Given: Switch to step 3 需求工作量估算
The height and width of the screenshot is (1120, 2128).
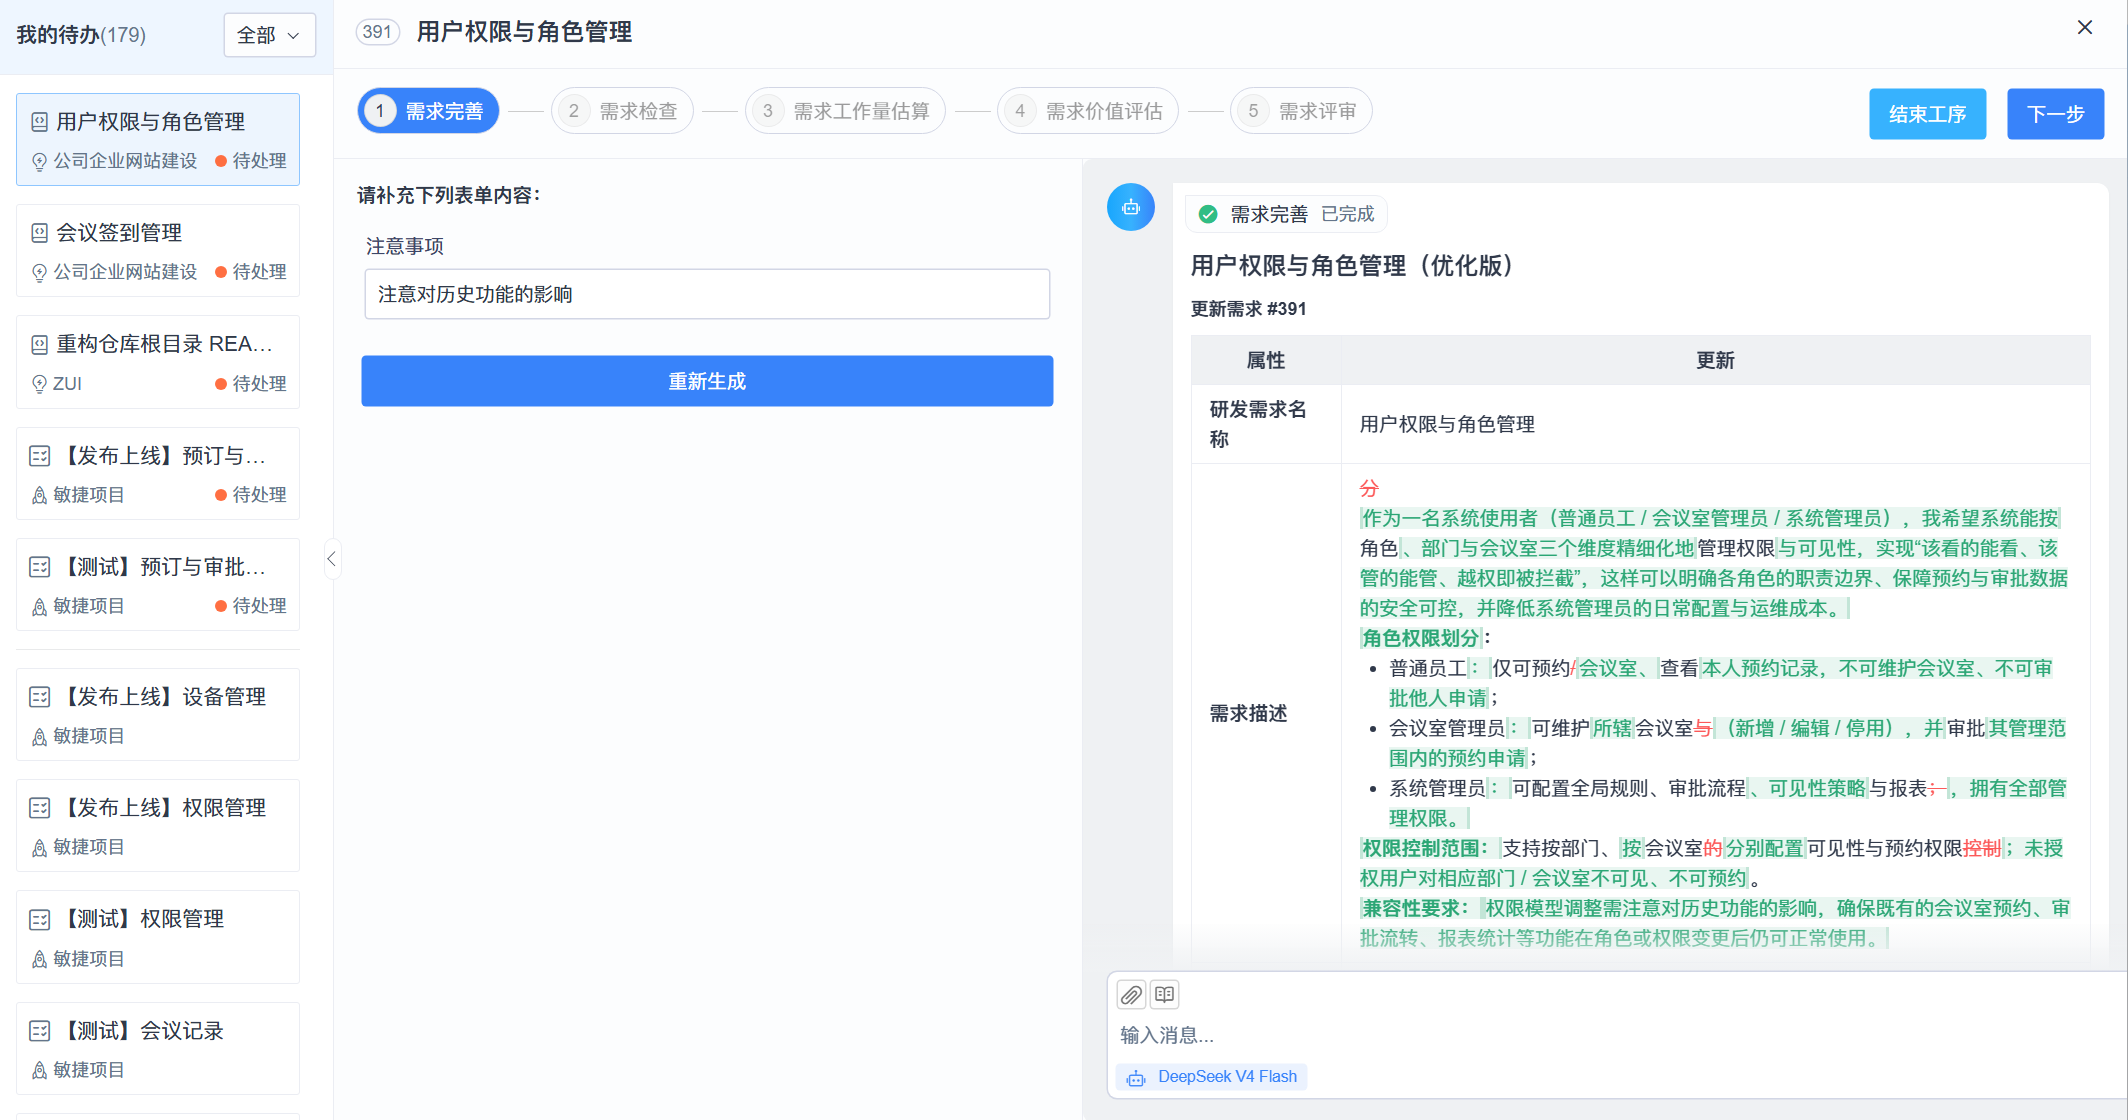Looking at the screenshot, I should (x=845, y=111).
